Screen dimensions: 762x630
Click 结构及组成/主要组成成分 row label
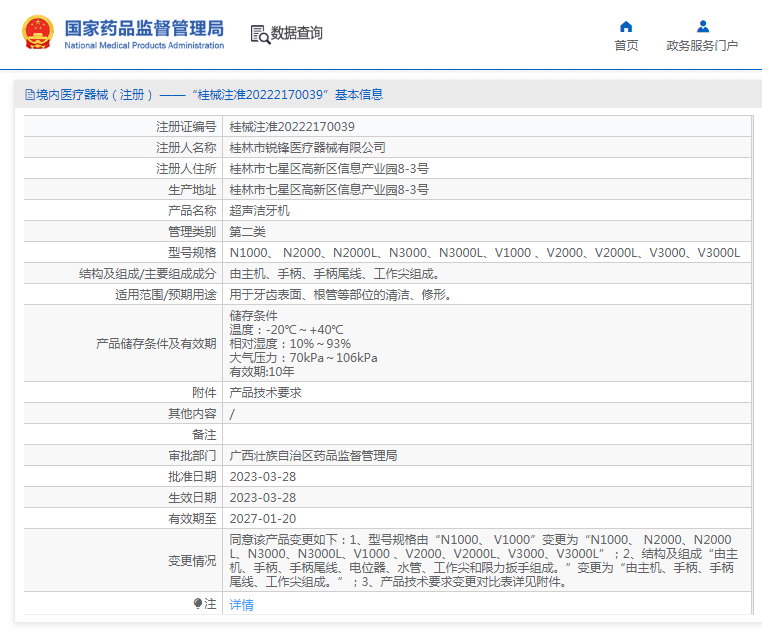(147, 274)
